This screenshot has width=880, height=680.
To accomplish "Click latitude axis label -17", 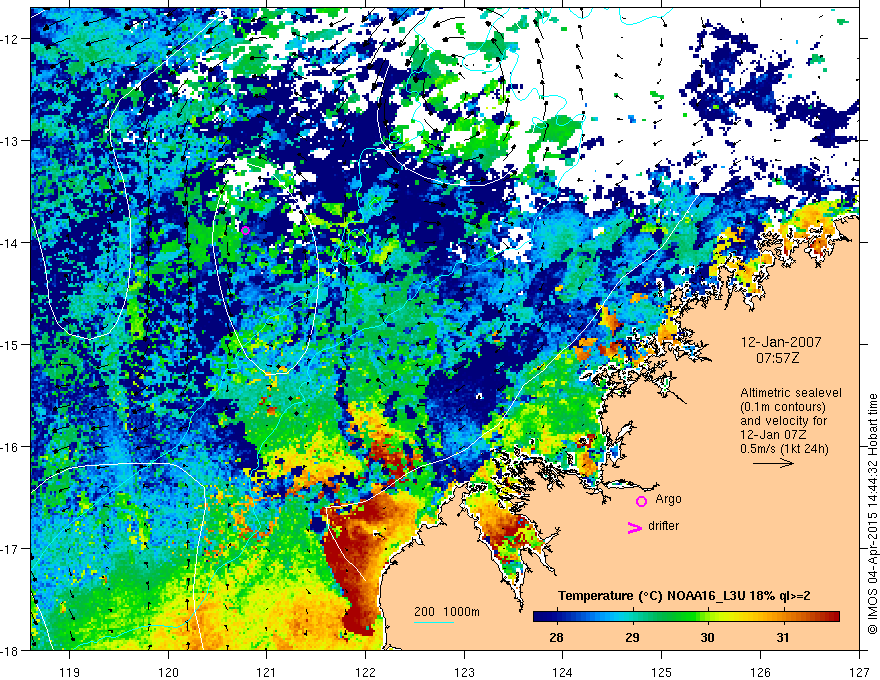I will pos(12,549).
